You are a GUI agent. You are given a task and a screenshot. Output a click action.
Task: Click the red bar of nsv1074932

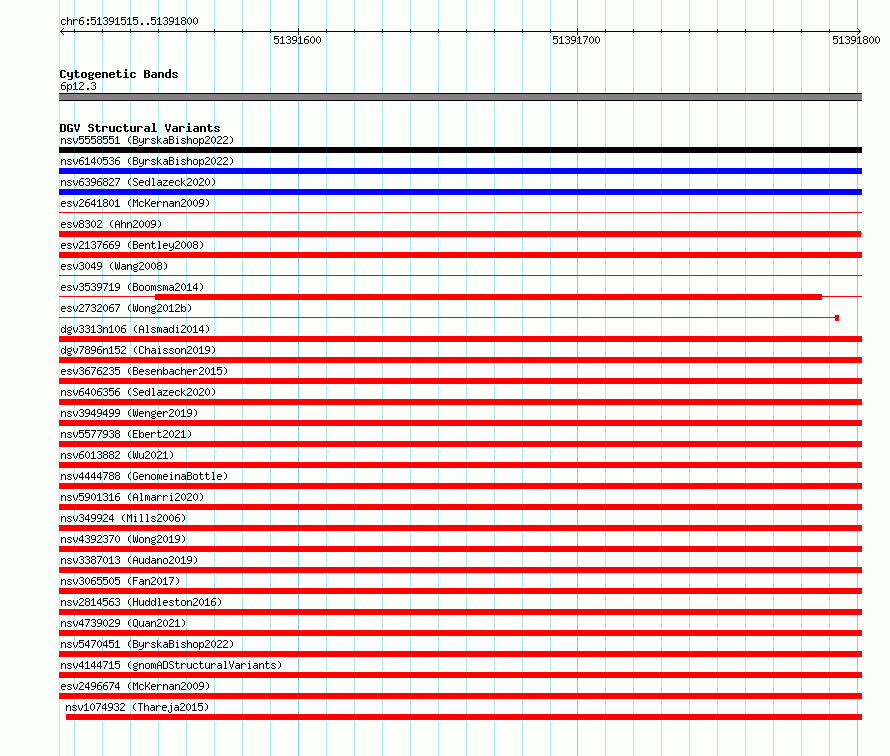[x=464, y=717]
